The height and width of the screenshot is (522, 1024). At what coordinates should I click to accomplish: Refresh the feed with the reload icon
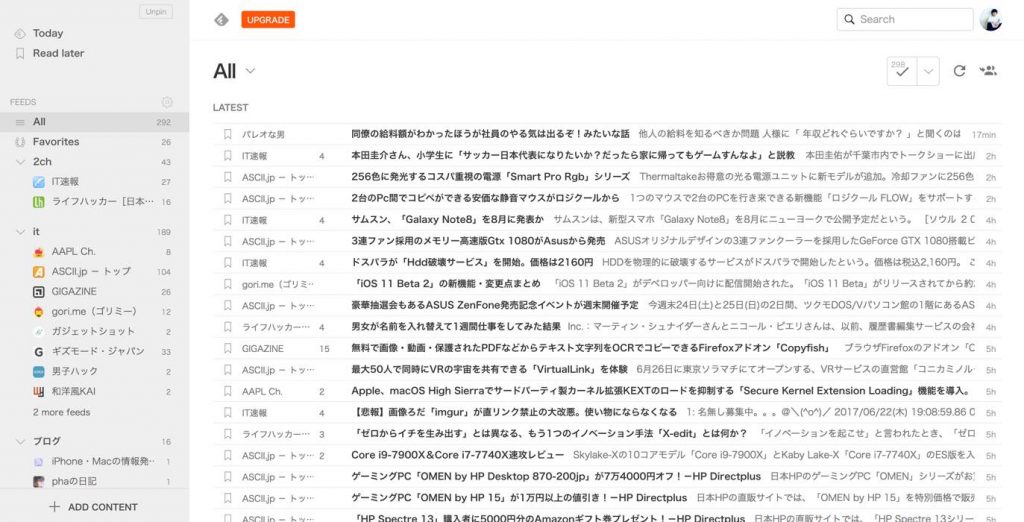click(959, 71)
